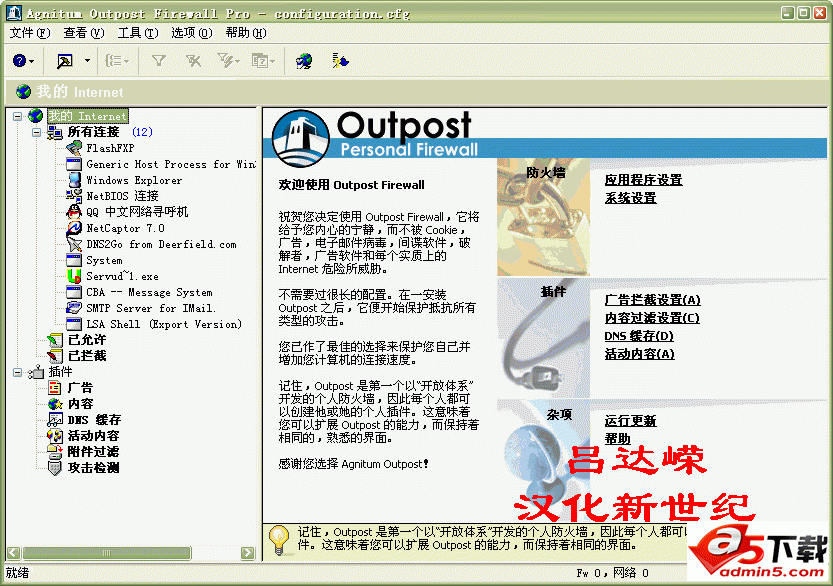Click the 广告 plugin icon

[x=55, y=388]
